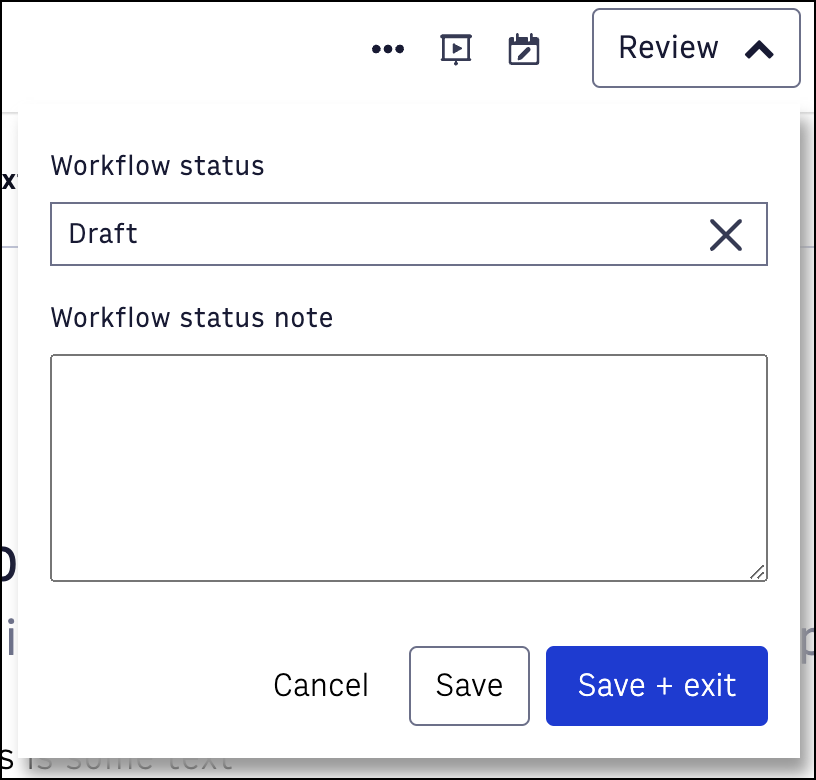Grab the textarea resize handle
The image size is (816, 780).
[x=758, y=572]
